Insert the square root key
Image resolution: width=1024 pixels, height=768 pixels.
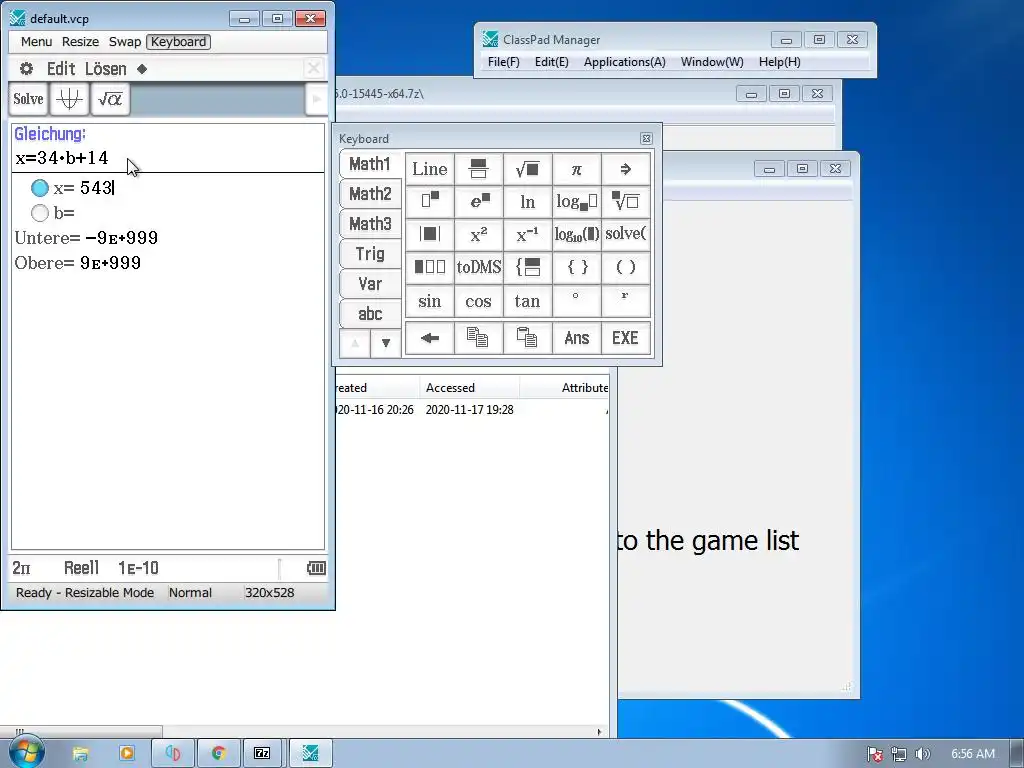pyautogui.click(x=528, y=169)
